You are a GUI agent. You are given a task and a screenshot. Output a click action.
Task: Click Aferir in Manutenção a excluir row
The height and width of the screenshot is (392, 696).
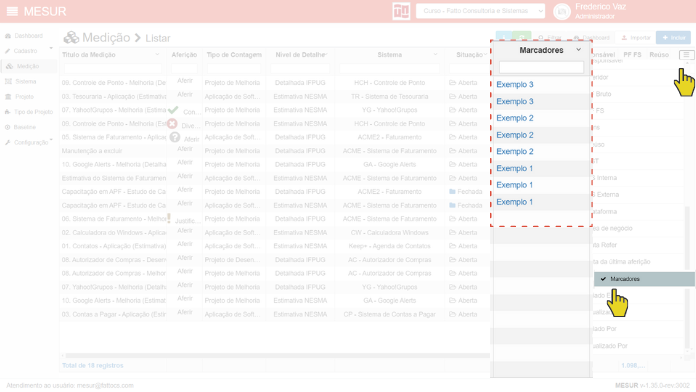[x=185, y=149]
